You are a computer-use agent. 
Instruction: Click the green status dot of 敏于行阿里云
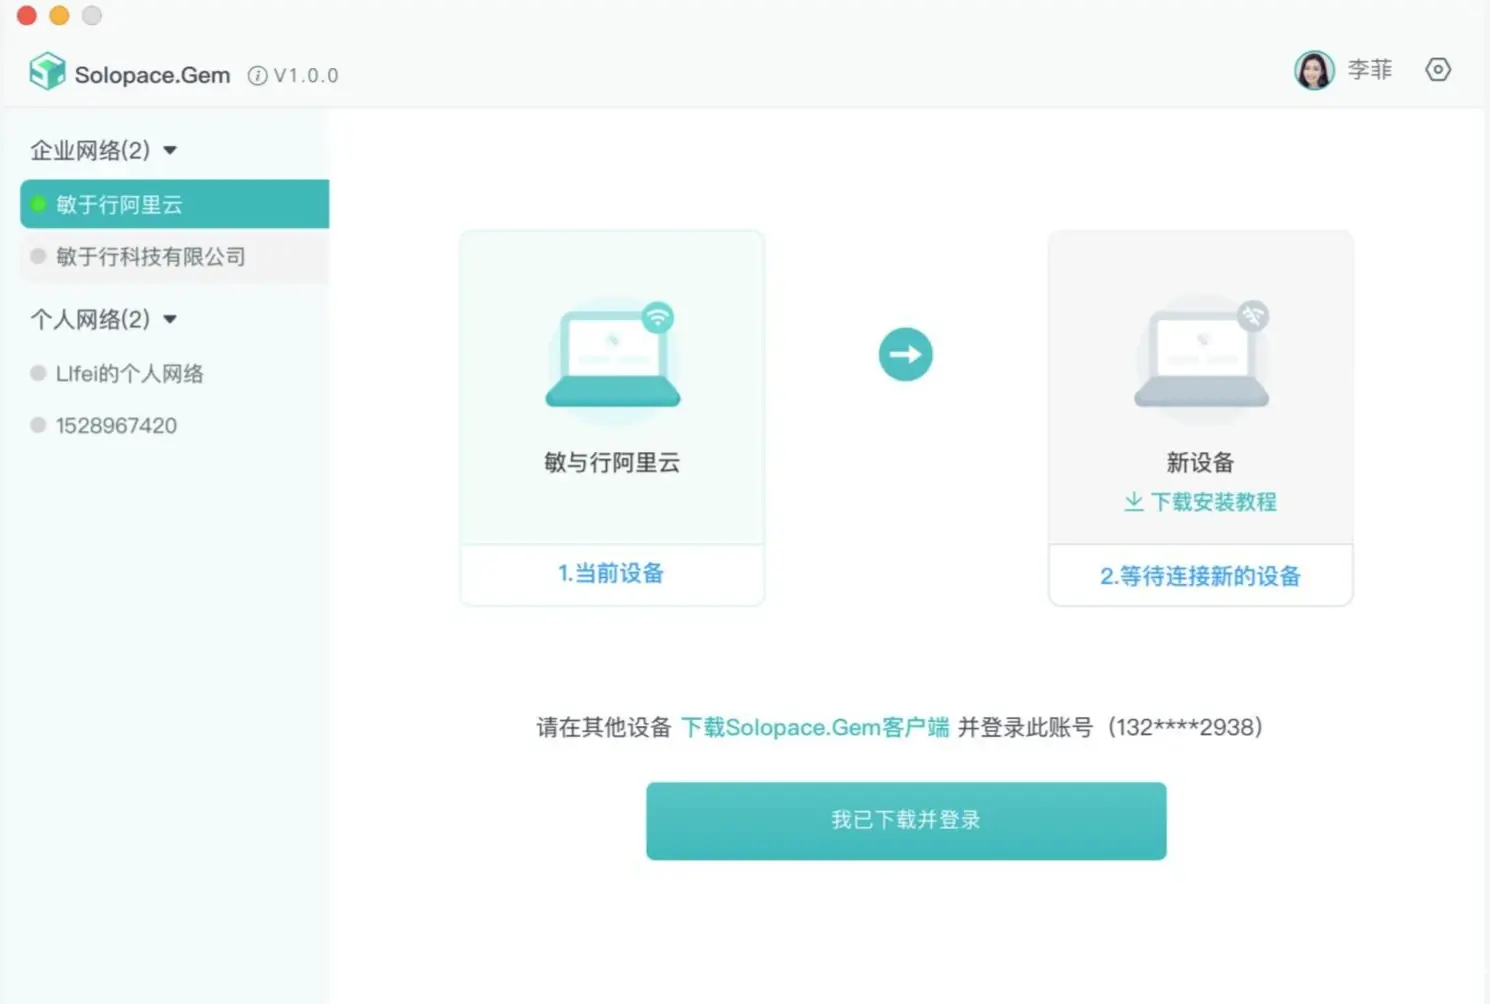38,204
